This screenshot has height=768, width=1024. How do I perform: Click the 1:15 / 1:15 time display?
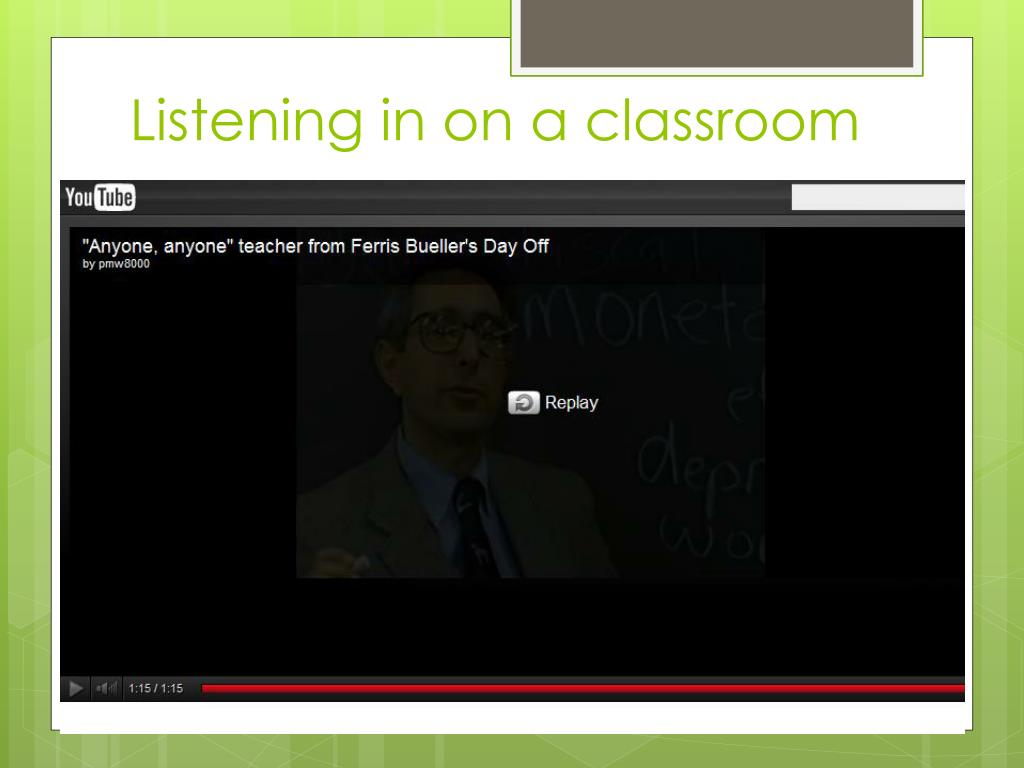click(x=155, y=688)
